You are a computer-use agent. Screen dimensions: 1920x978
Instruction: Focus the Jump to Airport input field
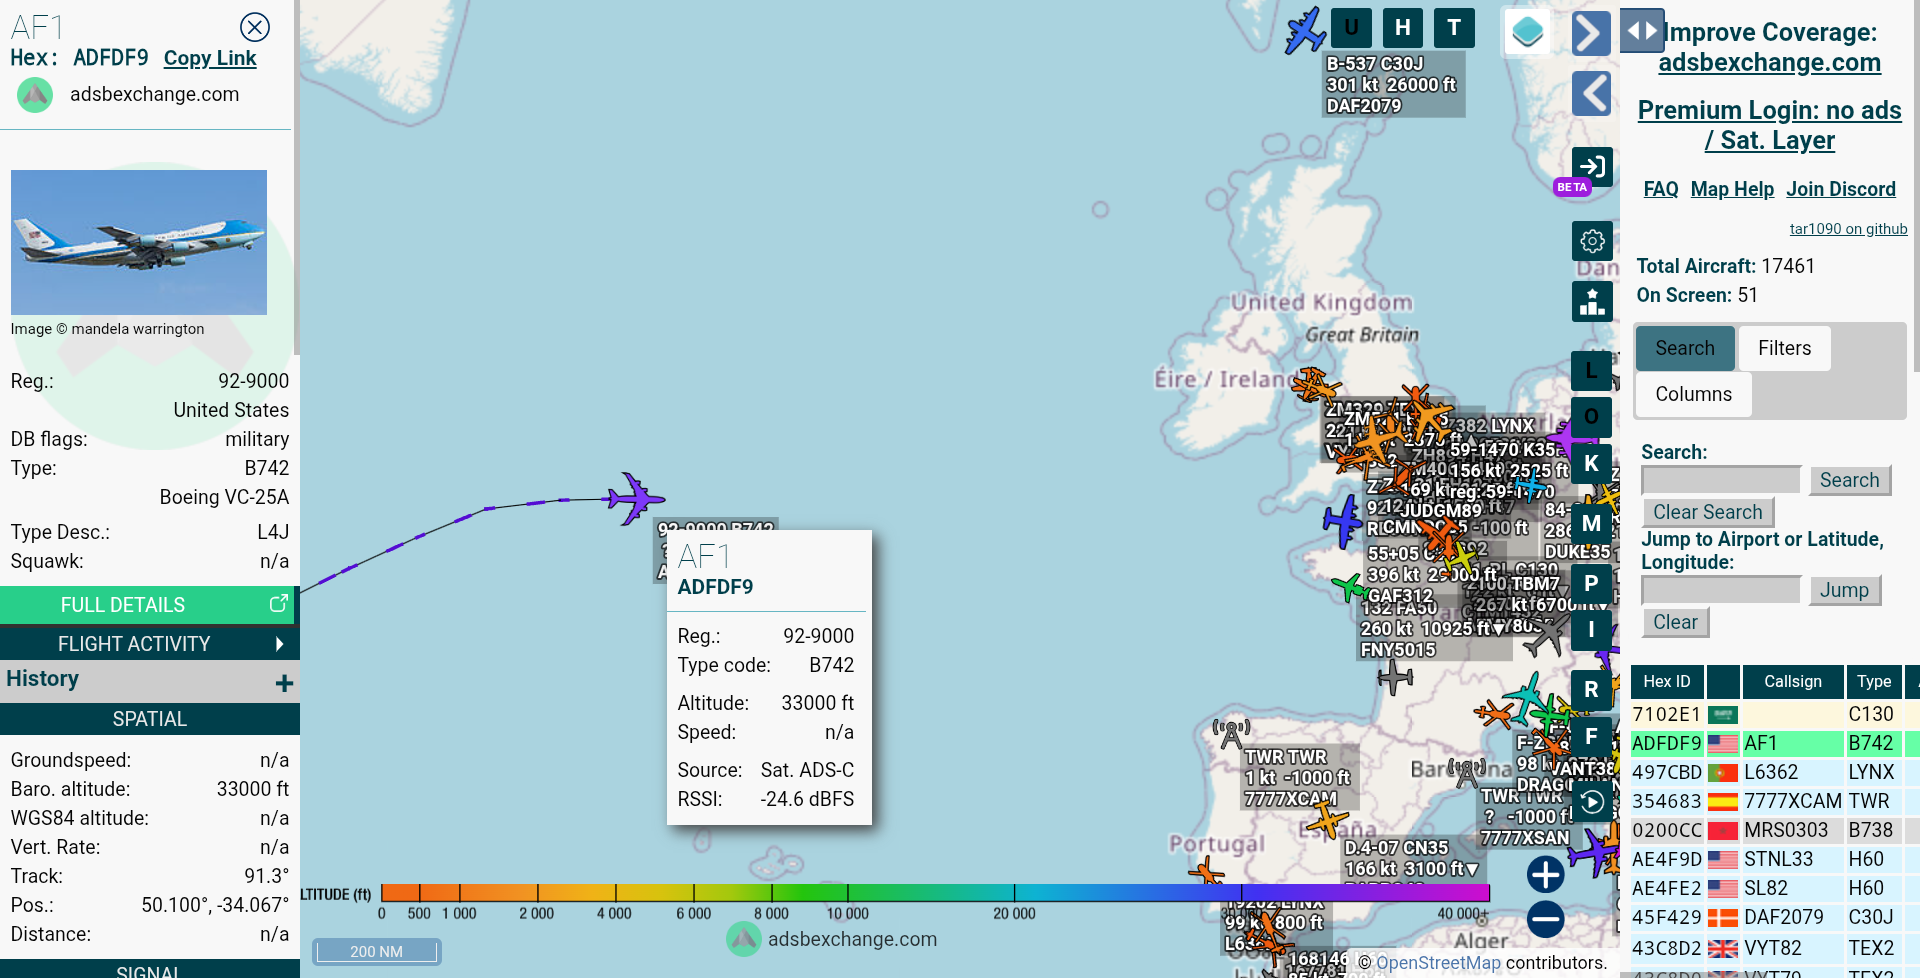click(1721, 590)
